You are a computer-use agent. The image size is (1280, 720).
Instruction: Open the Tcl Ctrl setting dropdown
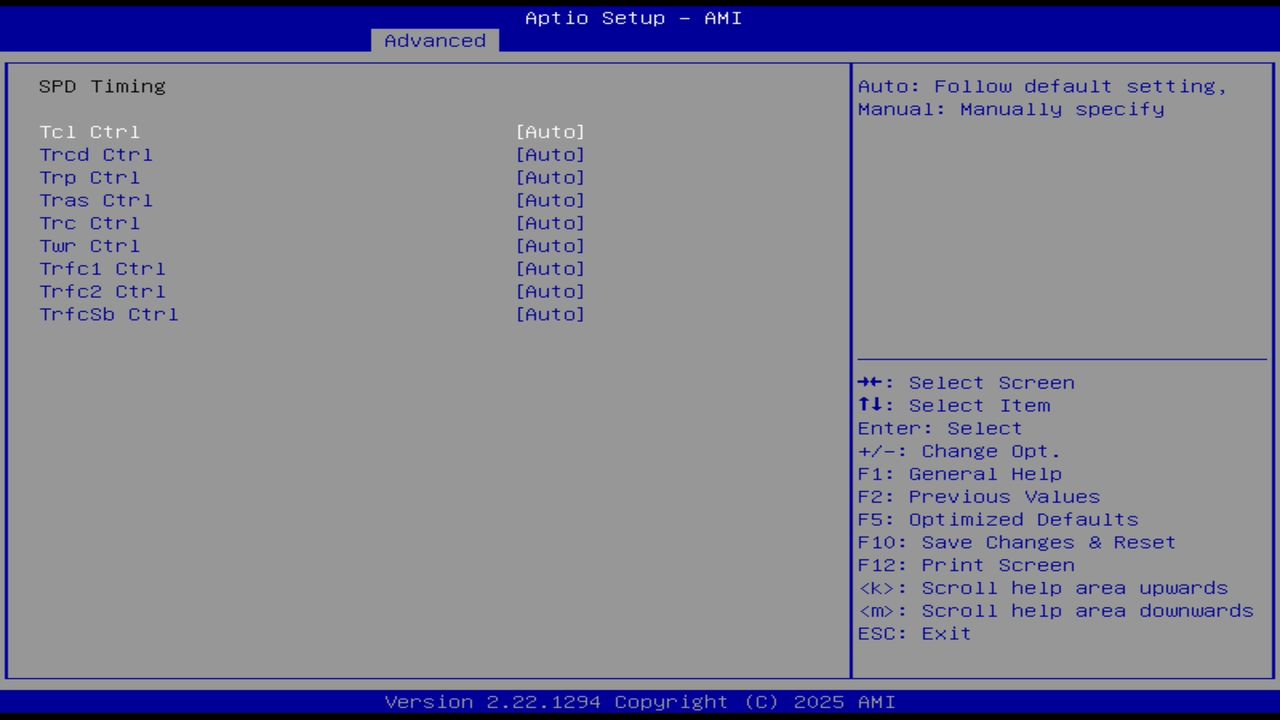(550, 131)
